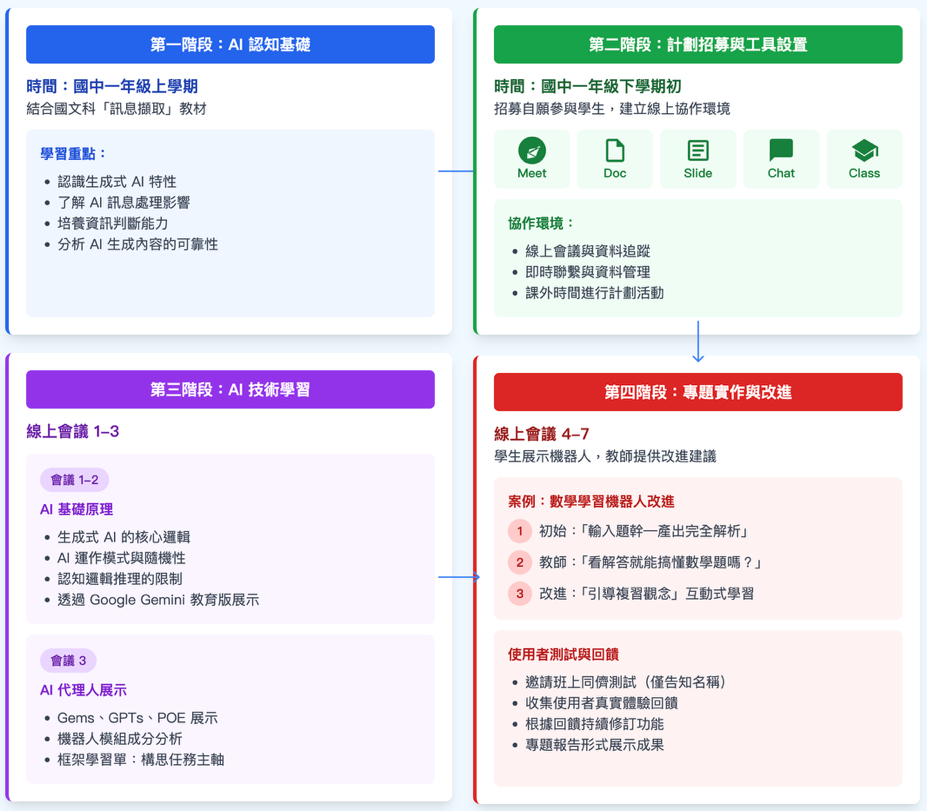Click the text 時間：國中一年級上學期
927x811 pixels.
point(112,86)
